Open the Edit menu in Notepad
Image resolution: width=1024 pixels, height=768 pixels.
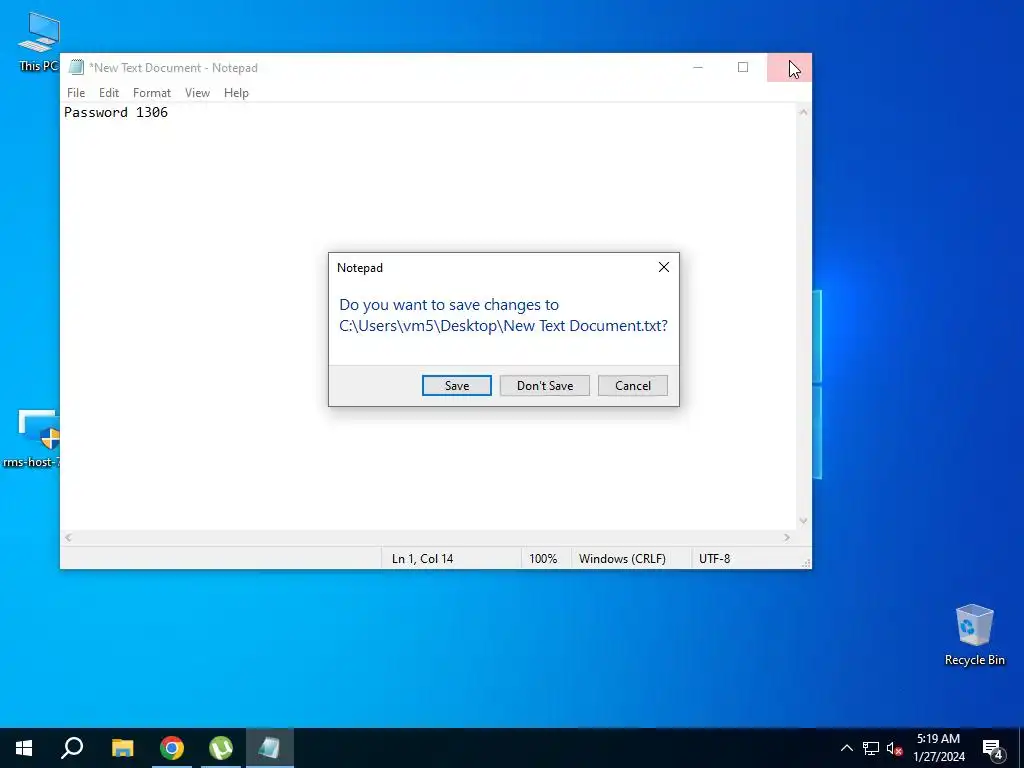pos(108,93)
